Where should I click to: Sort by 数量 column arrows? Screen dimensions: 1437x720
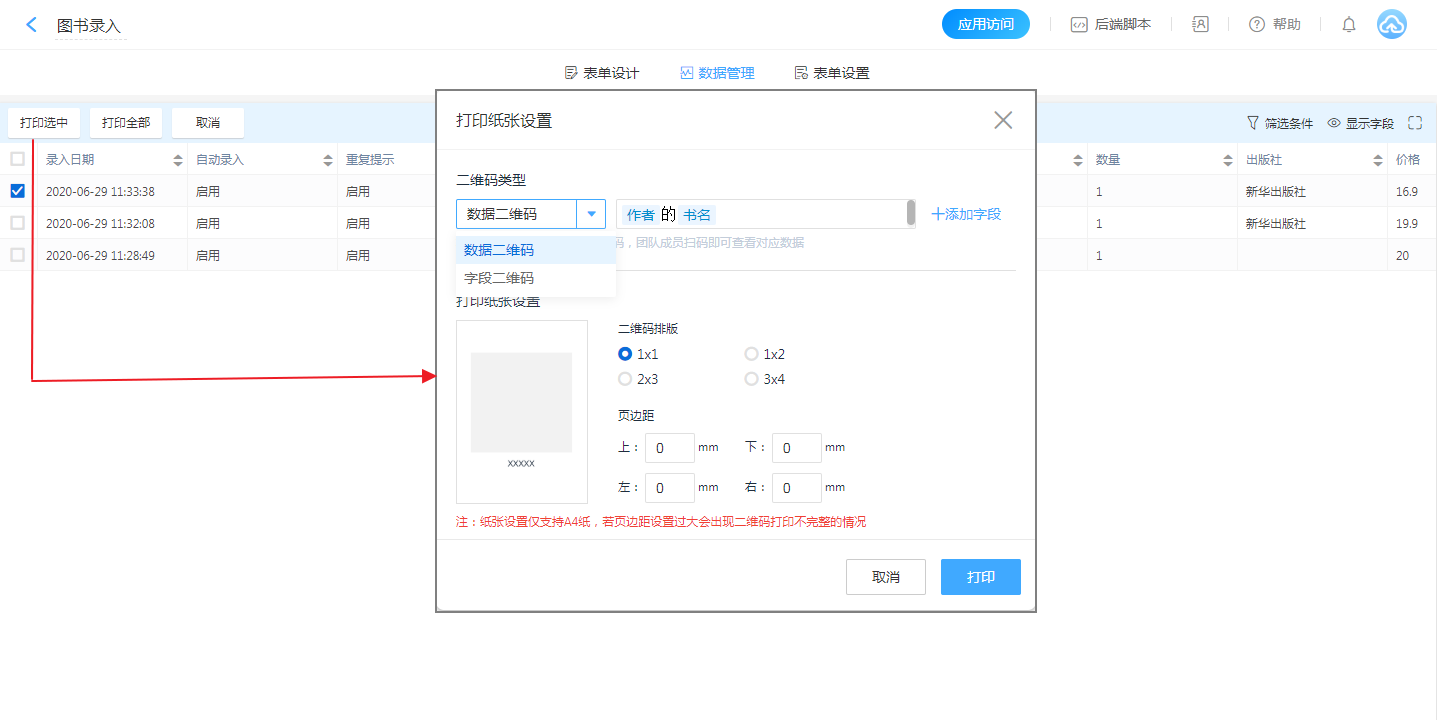(1228, 160)
